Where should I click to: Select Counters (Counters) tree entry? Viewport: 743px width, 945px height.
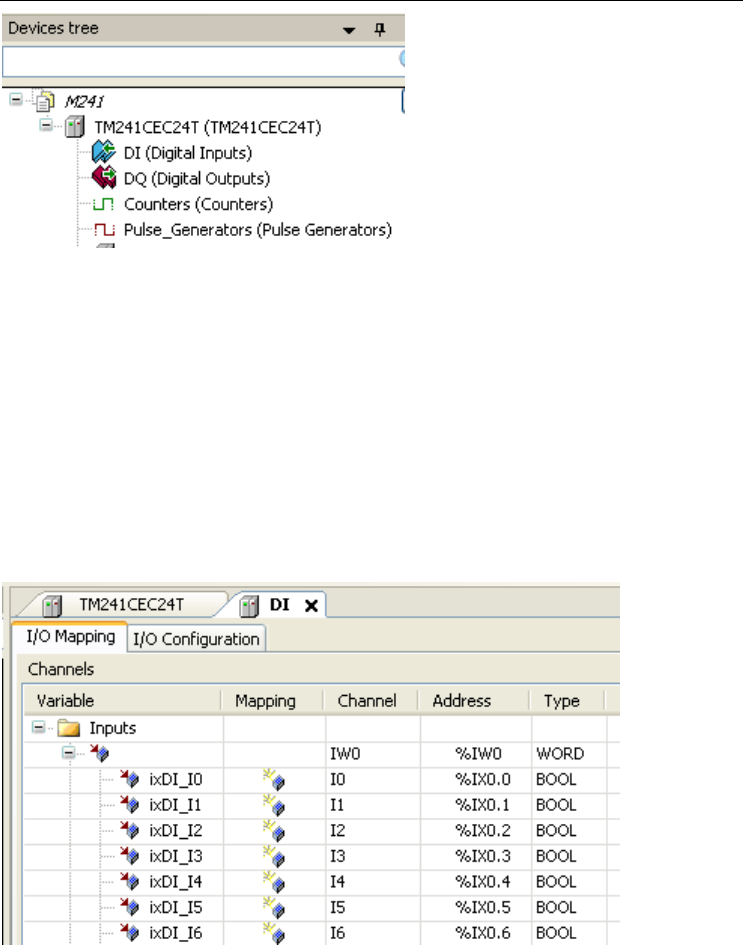pyautogui.click(x=198, y=204)
